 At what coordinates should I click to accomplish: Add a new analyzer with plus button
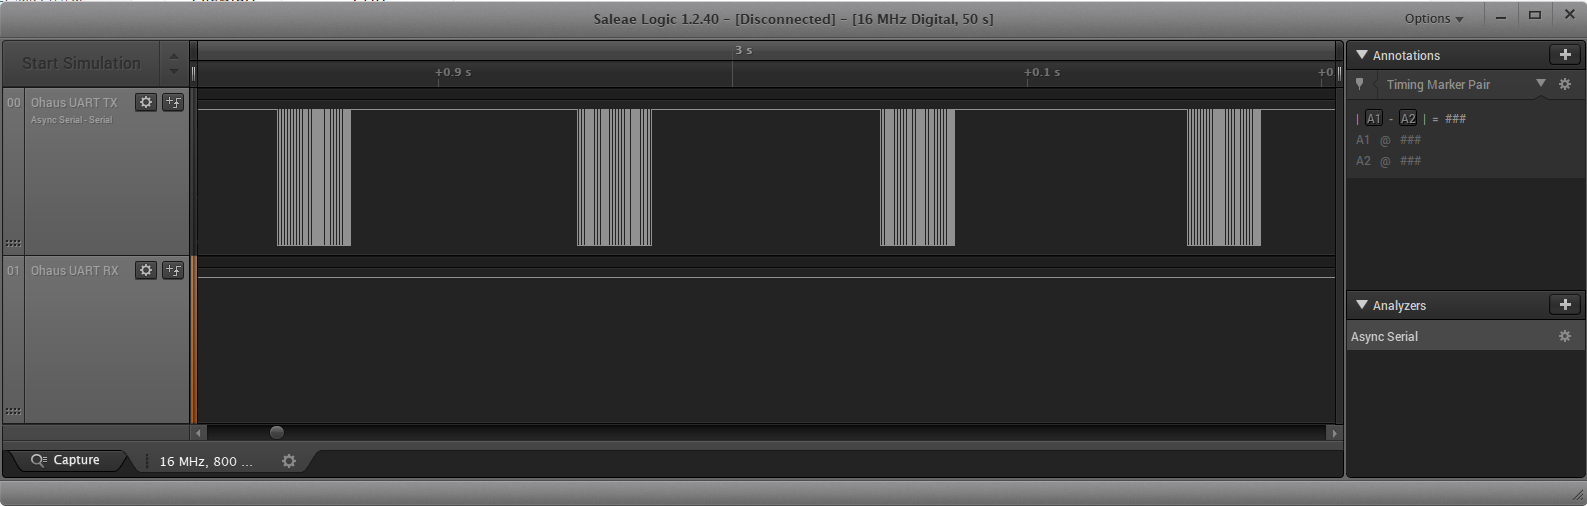[1565, 305]
